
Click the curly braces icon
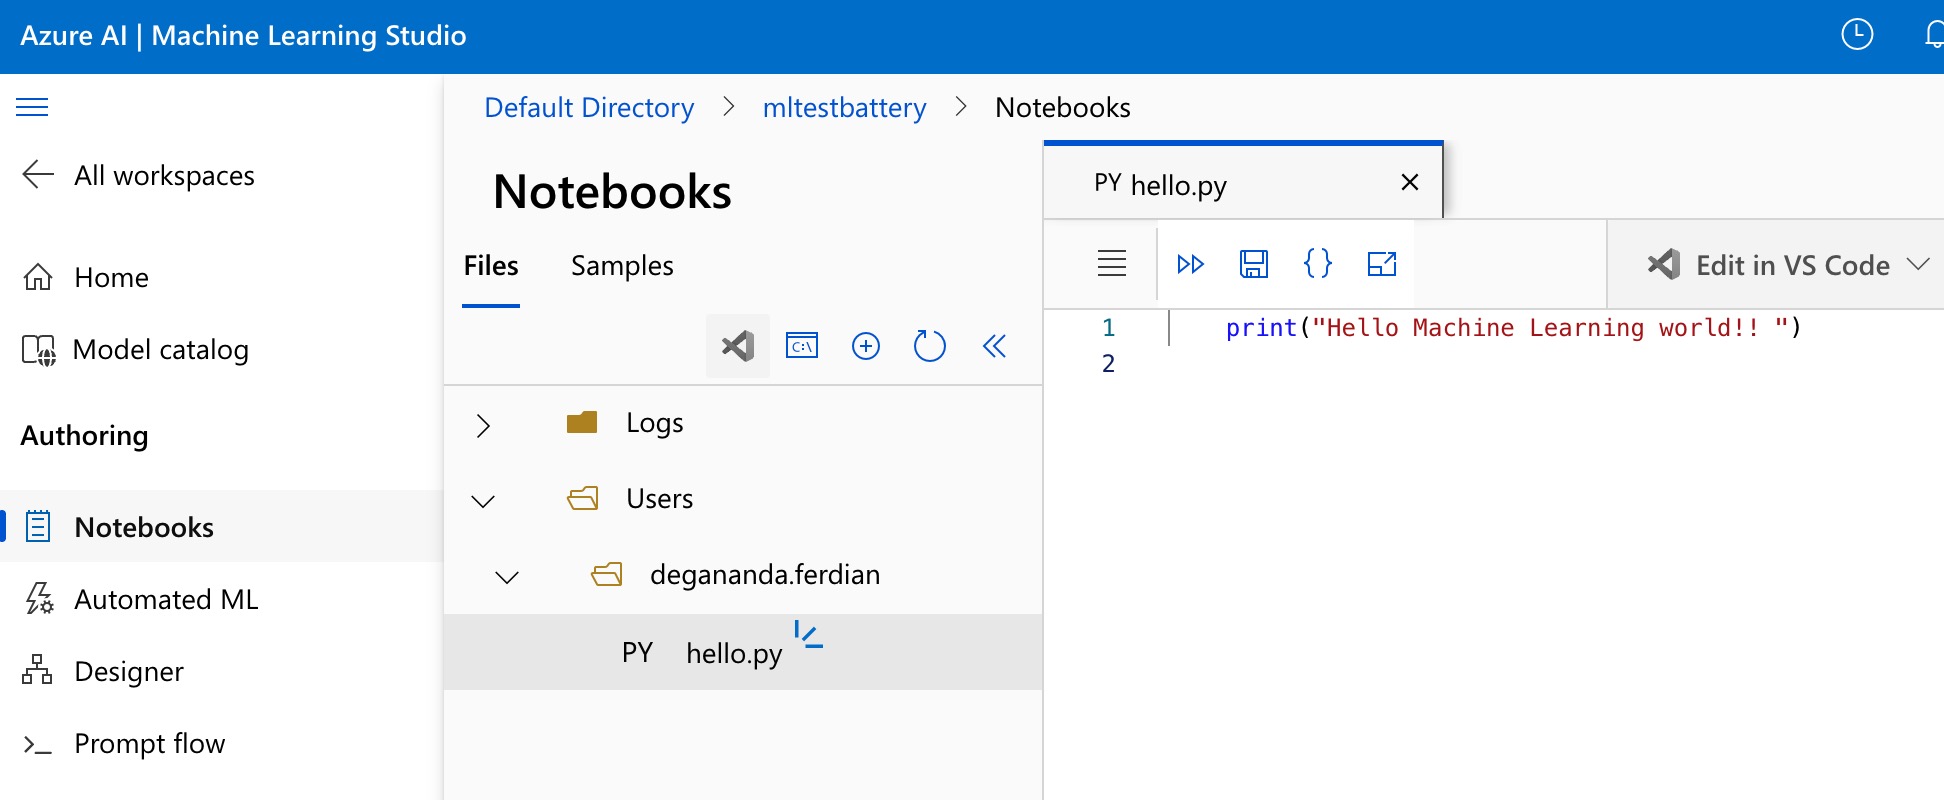[1318, 264]
